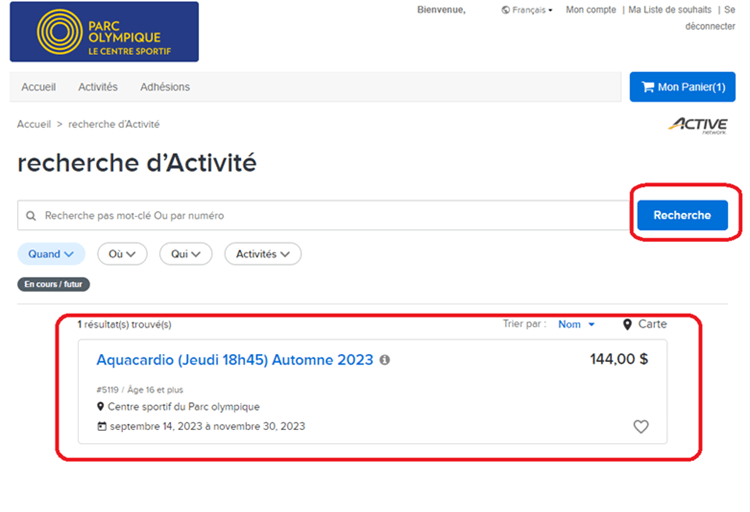Click the info icon beside Aquacardio title
The width and height of the screenshot is (750, 512).
[385, 360]
